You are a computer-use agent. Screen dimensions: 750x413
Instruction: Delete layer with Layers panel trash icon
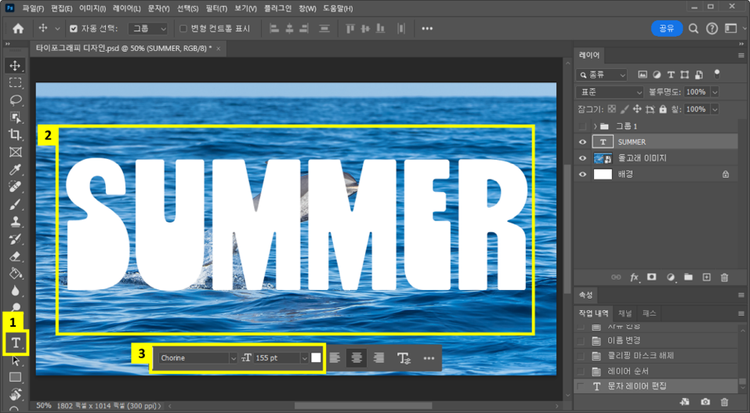[x=724, y=278]
